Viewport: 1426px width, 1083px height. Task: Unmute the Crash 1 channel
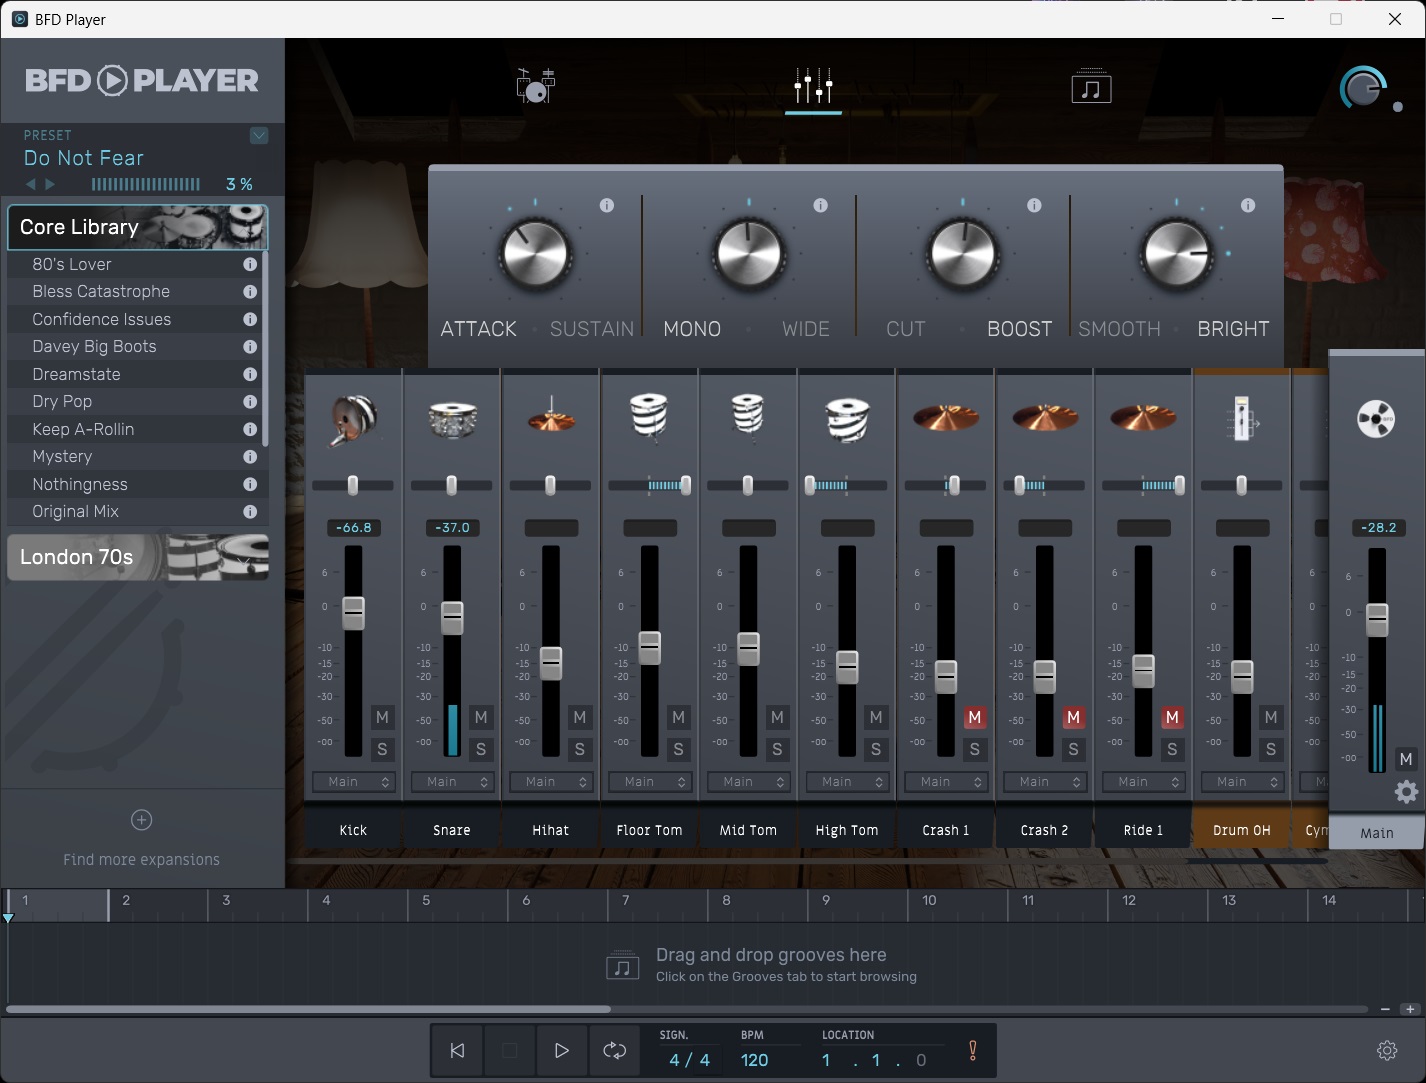point(974,717)
